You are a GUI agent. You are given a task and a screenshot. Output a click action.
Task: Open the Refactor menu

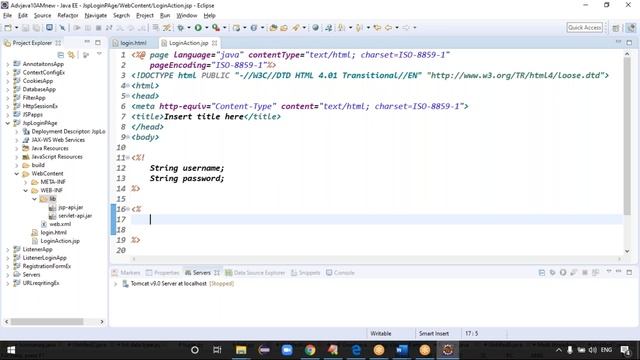(x=68, y=16)
